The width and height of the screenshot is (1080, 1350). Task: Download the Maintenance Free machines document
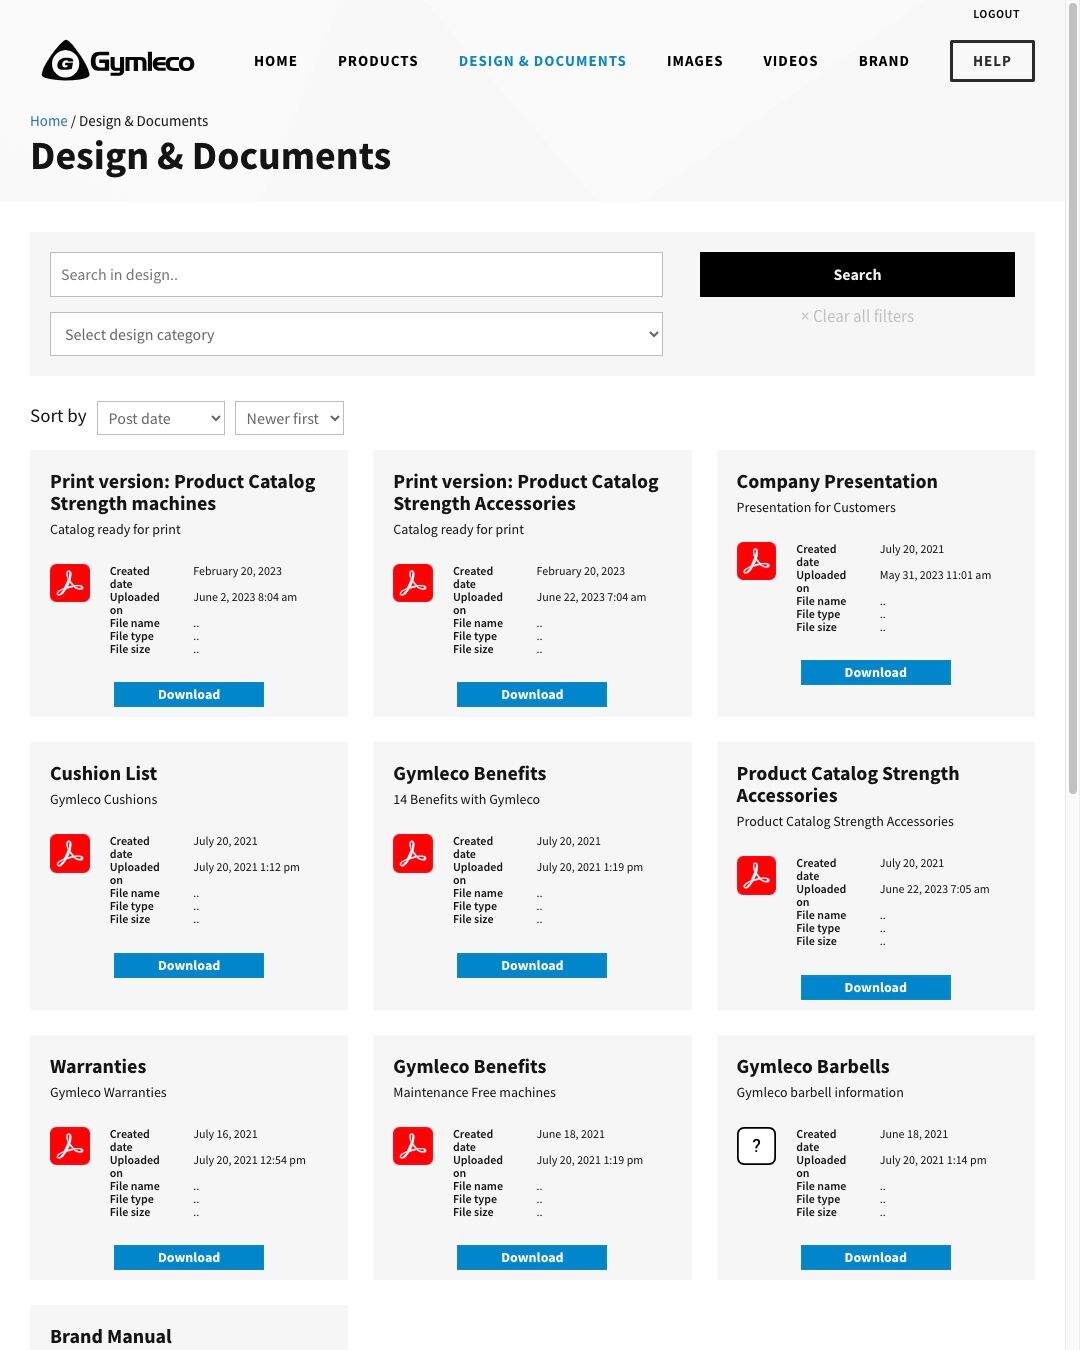pos(532,1257)
